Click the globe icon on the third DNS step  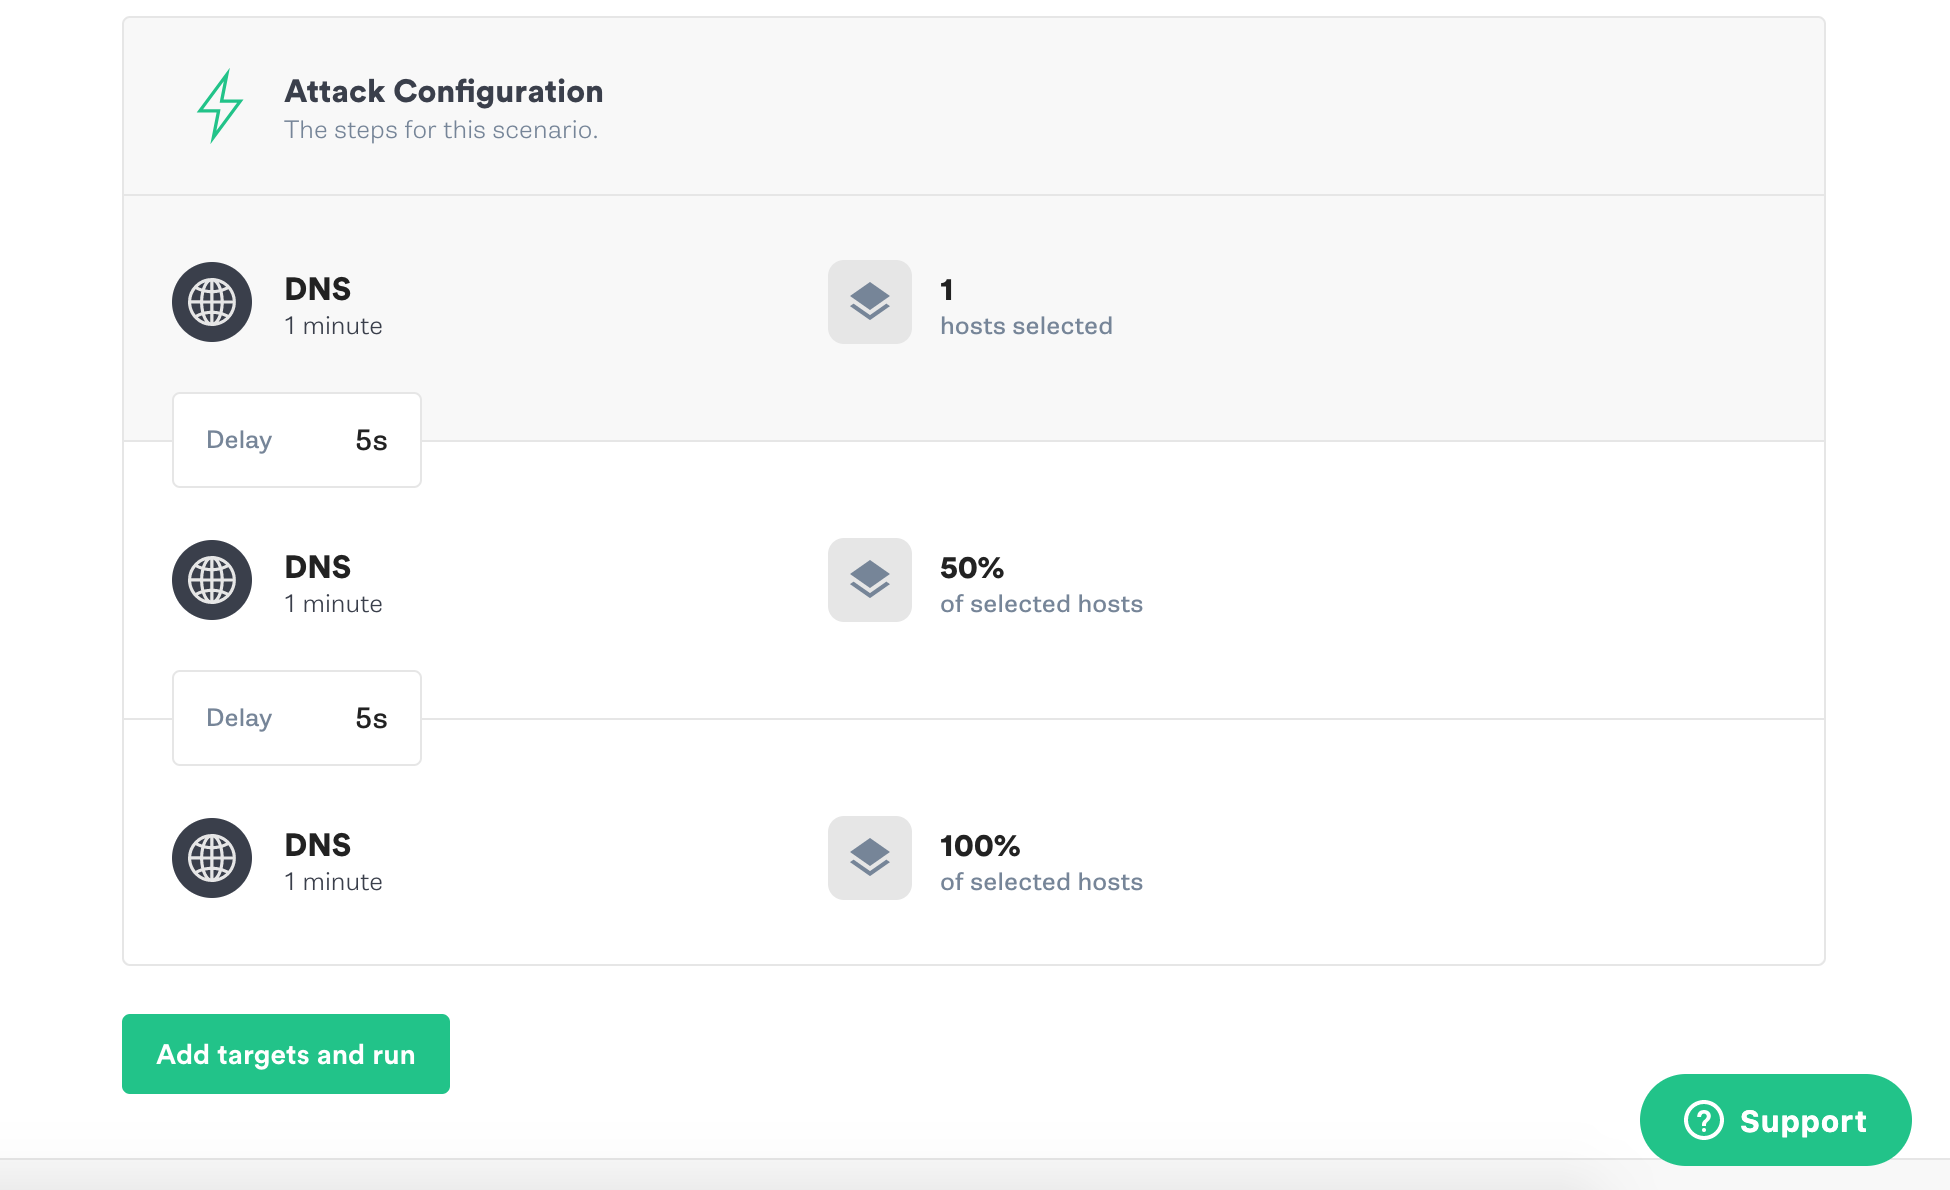(x=212, y=858)
